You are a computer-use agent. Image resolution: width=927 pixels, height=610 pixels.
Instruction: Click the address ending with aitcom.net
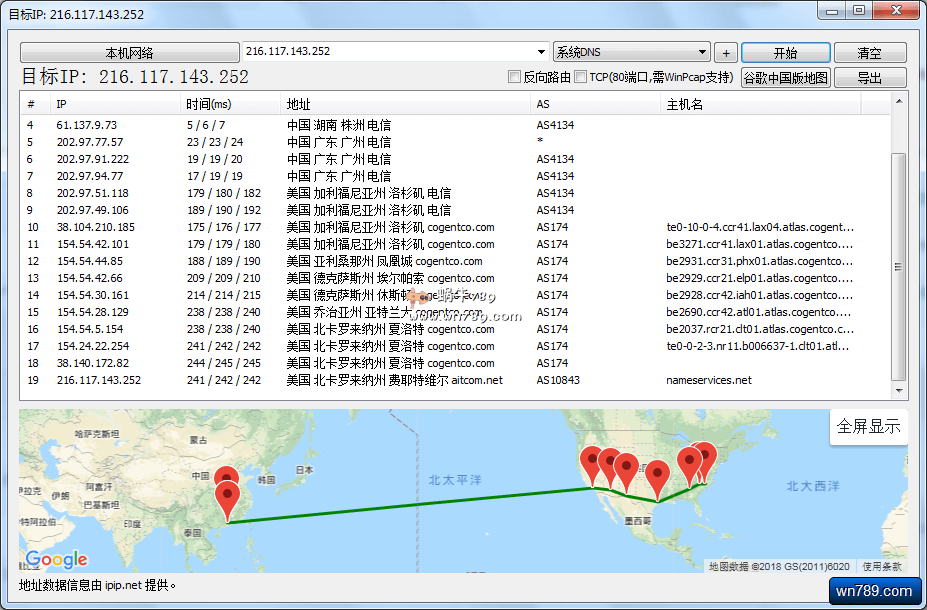(x=394, y=381)
